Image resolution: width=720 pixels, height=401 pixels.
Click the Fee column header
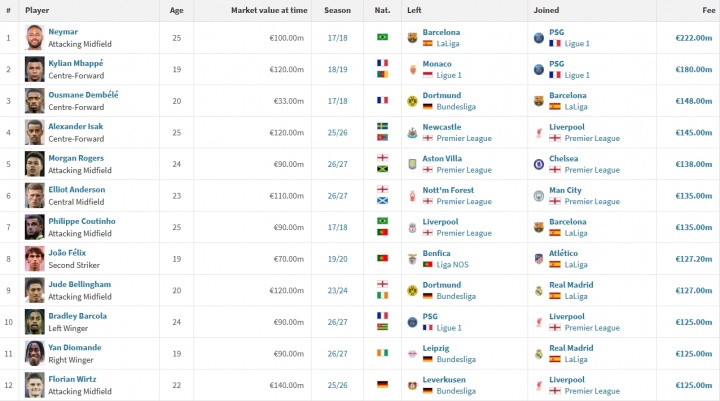[x=709, y=10]
